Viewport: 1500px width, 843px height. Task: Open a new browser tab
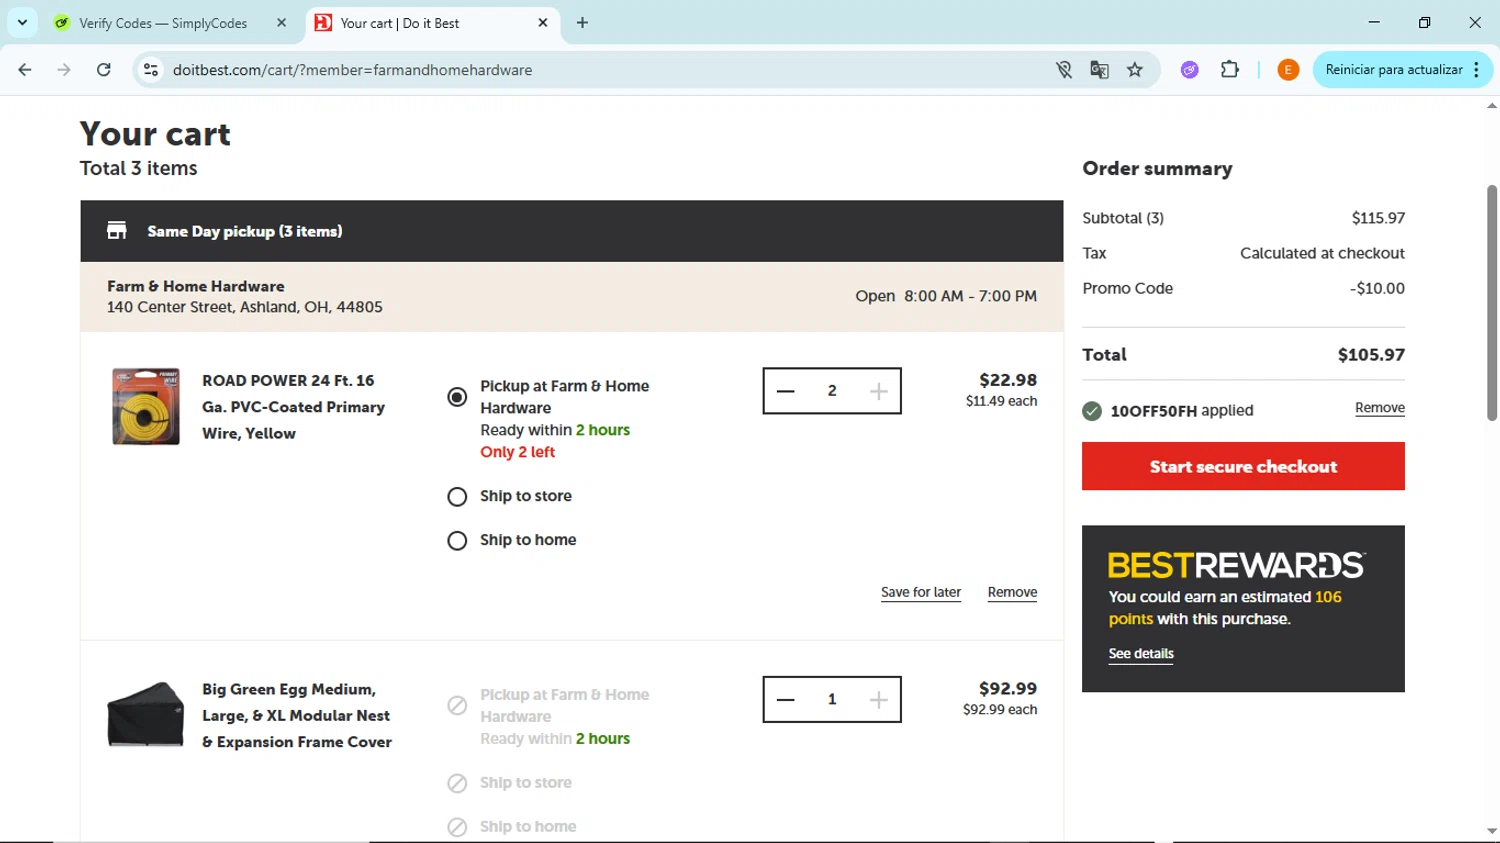(x=582, y=23)
